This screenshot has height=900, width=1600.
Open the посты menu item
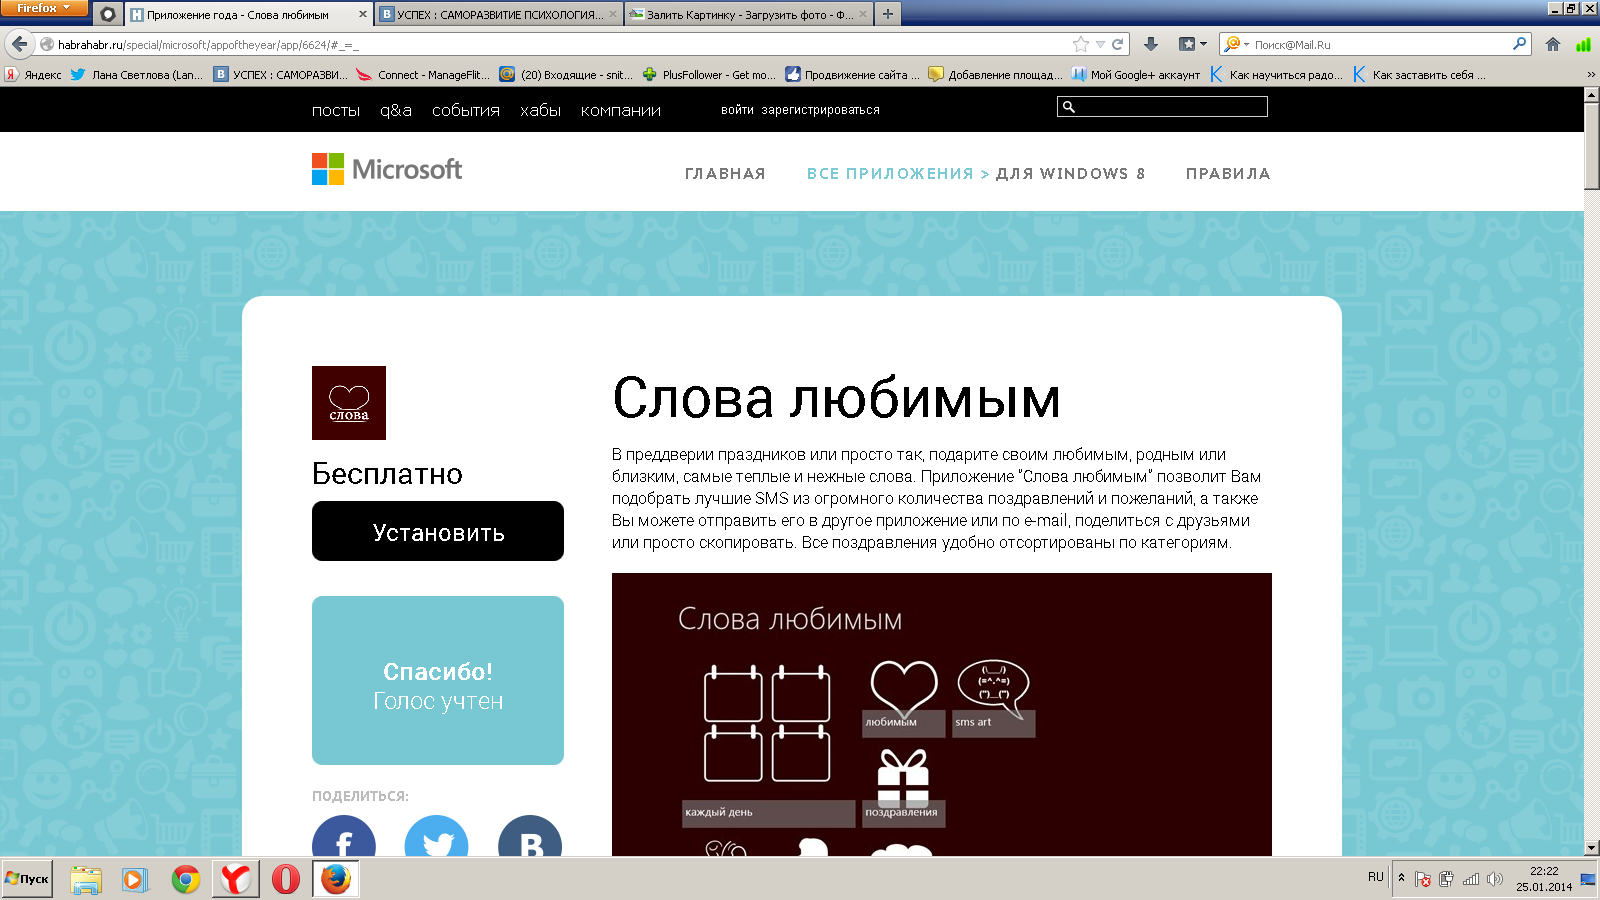tap(336, 110)
